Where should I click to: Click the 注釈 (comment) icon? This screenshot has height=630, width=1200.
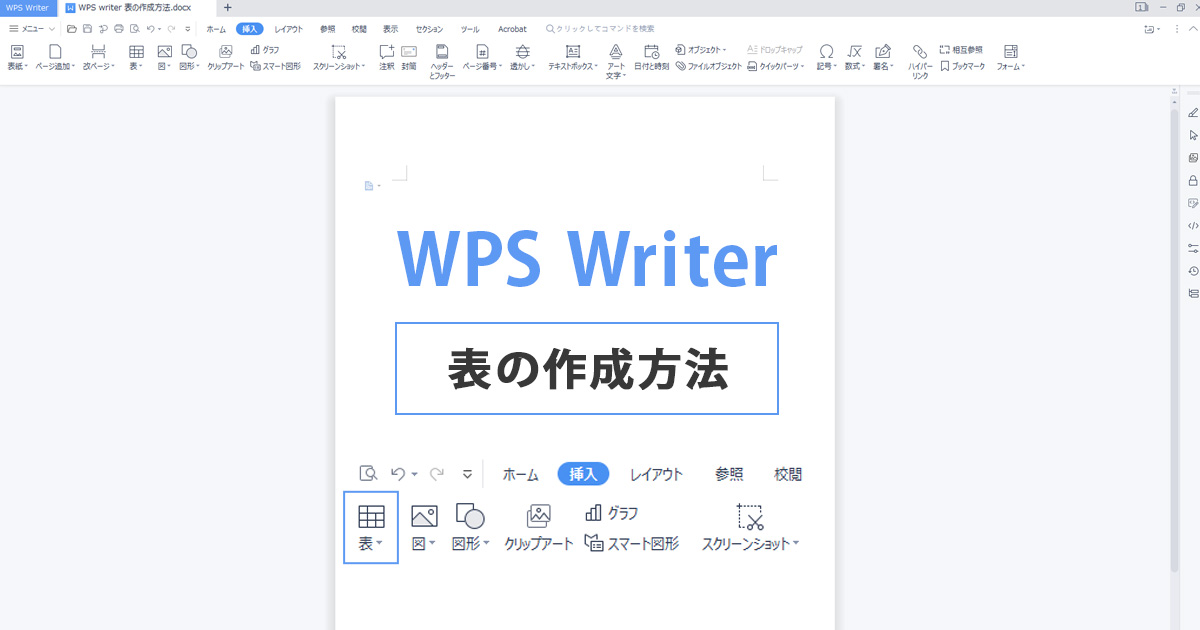[x=387, y=56]
